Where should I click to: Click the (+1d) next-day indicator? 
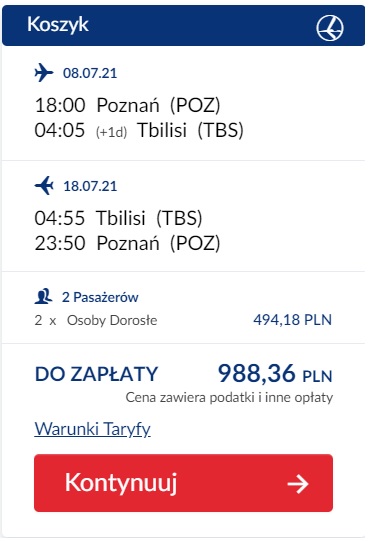tap(111, 132)
